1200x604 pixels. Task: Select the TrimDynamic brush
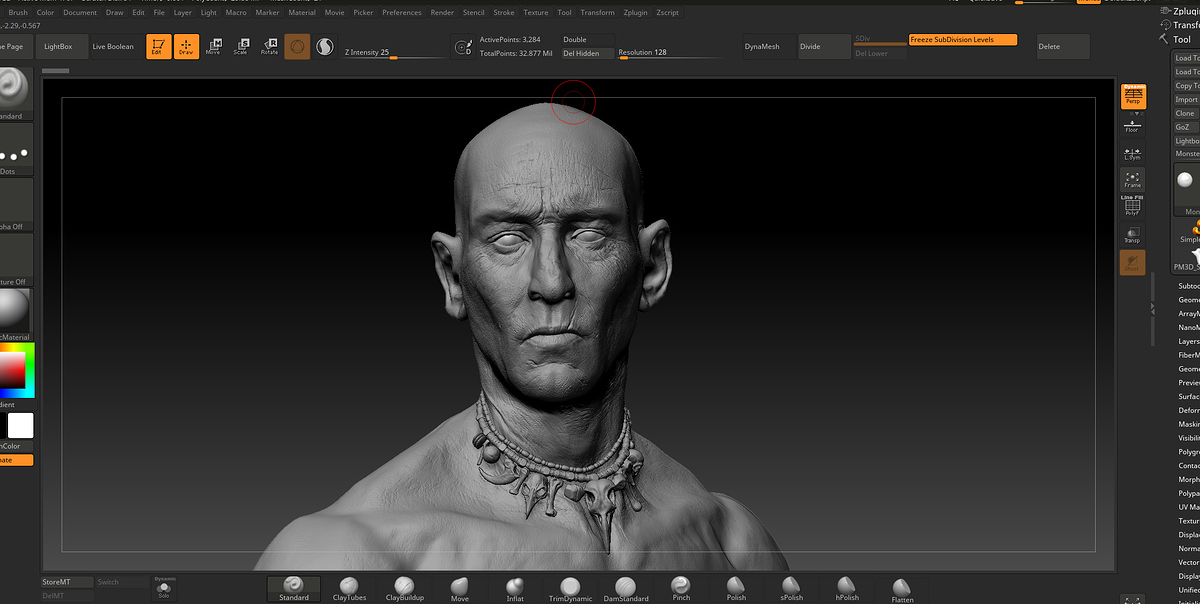tap(570, 588)
